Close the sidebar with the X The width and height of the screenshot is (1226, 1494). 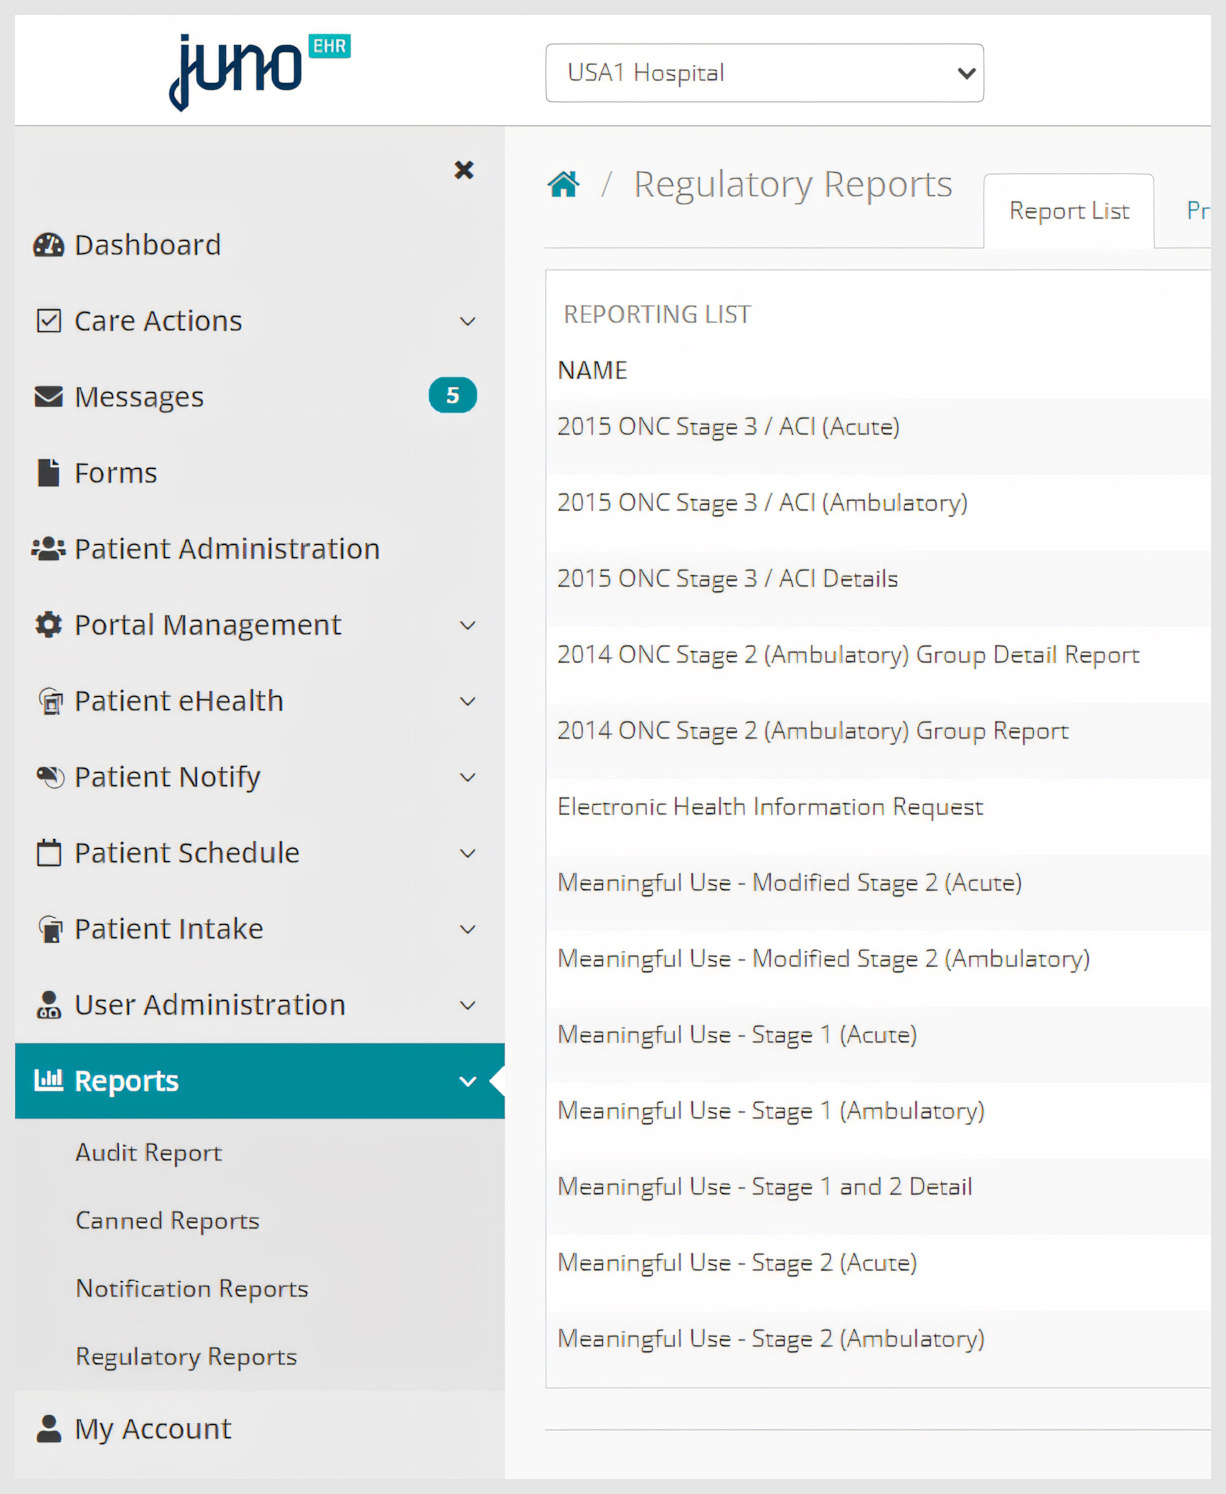tap(463, 170)
